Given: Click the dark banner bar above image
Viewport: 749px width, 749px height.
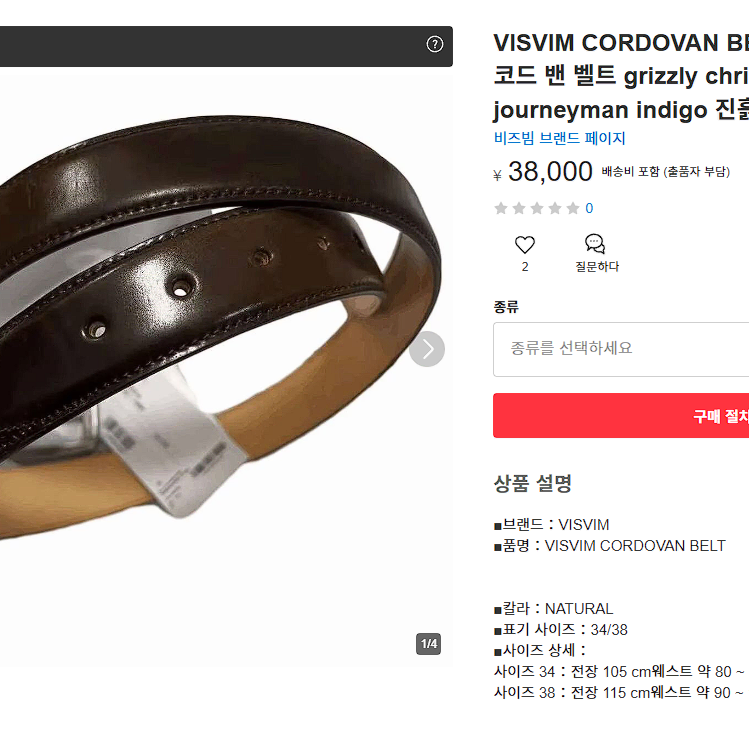Looking at the screenshot, I should [x=226, y=46].
